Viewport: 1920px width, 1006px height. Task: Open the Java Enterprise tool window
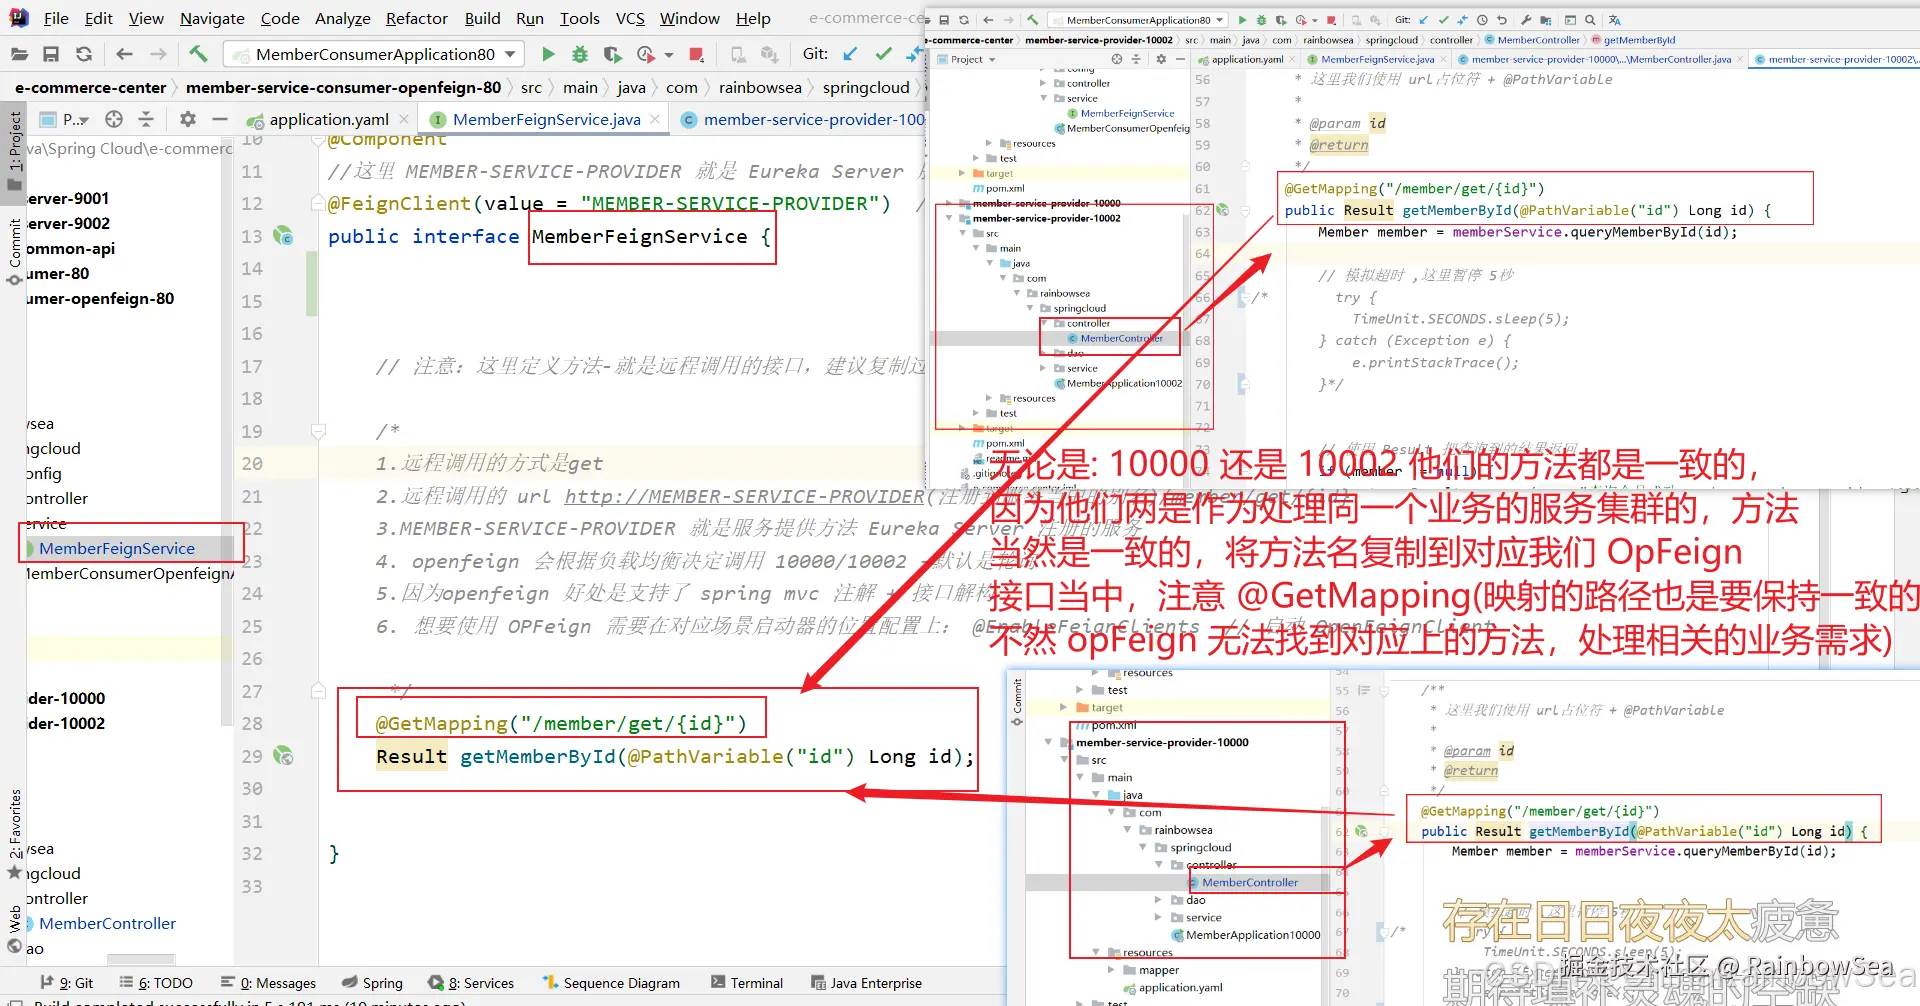[867, 983]
